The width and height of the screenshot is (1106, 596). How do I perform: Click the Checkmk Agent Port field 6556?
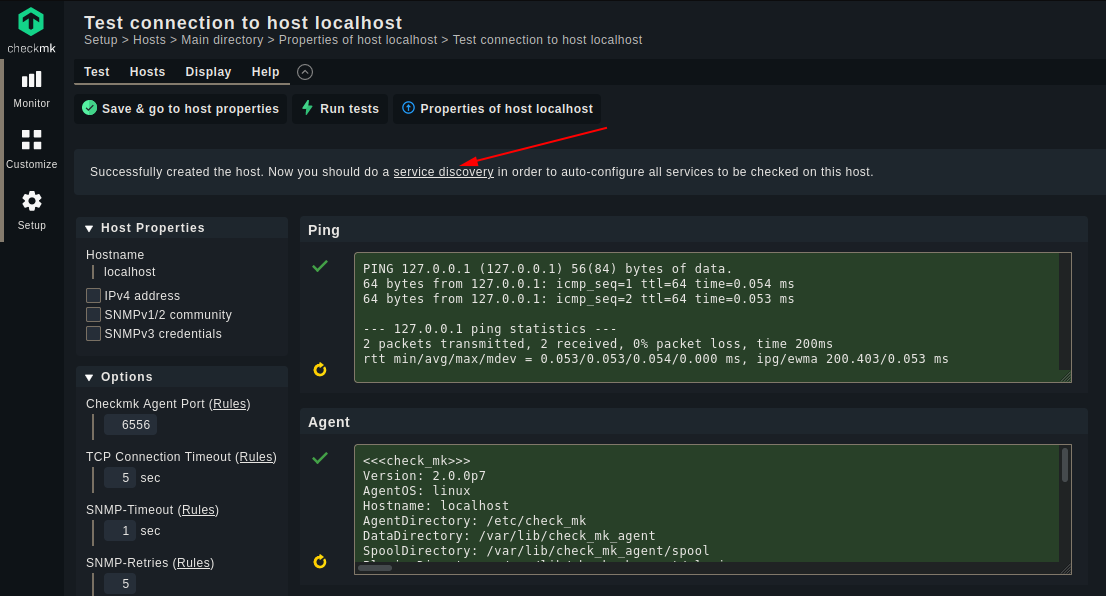130,425
